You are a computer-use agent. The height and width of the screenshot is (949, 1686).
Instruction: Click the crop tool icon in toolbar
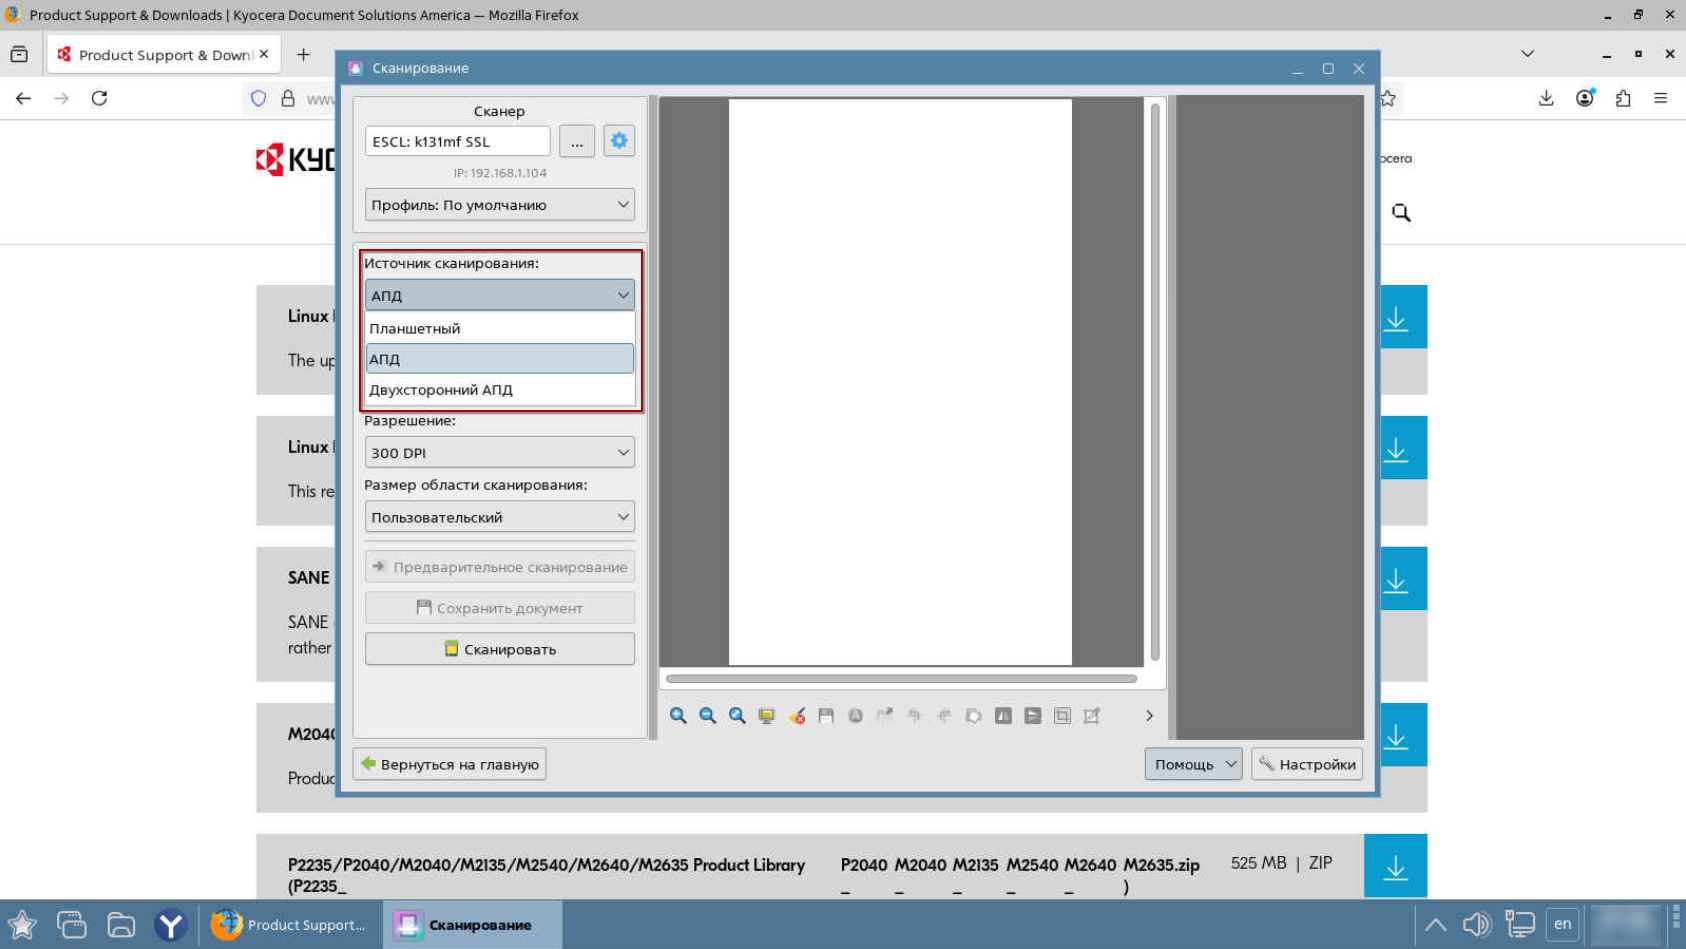pyautogui.click(x=1062, y=716)
